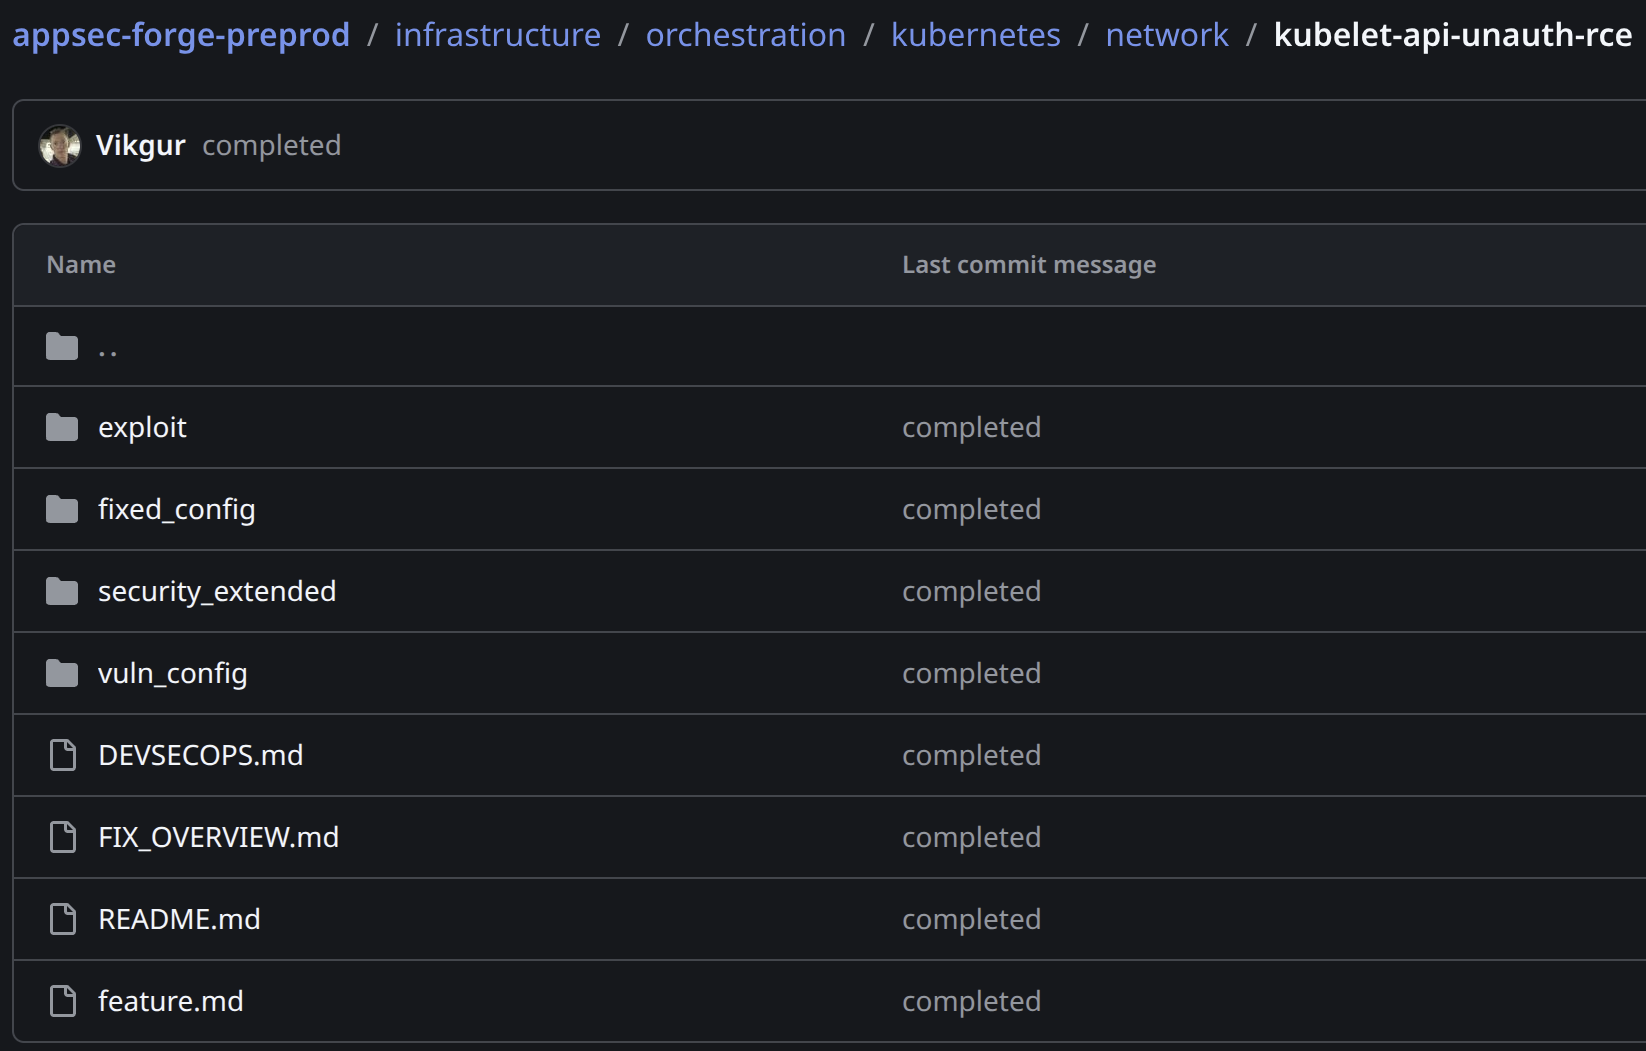Click the README.md file icon
This screenshot has width=1646, height=1051.
pos(63,919)
